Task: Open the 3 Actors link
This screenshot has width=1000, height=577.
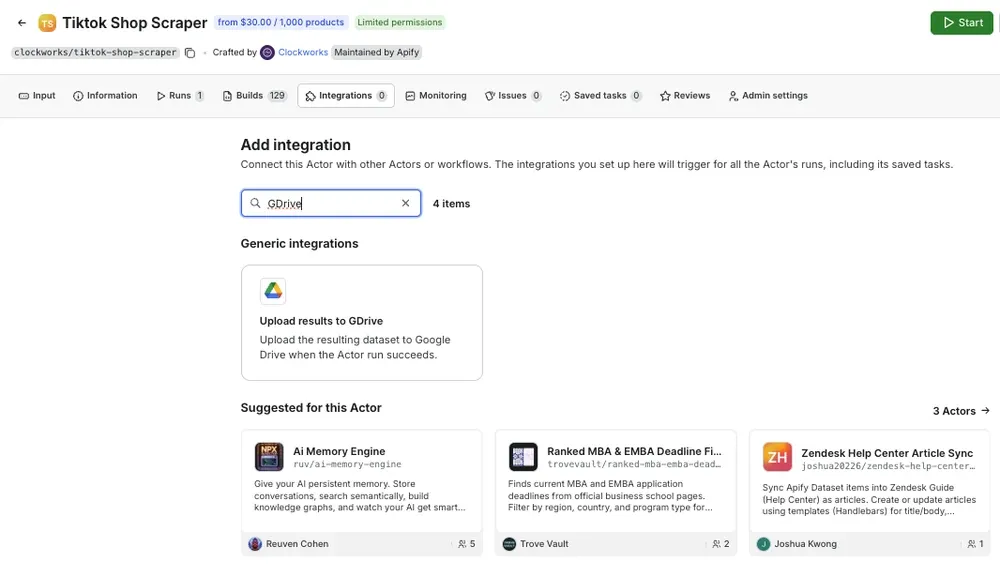Action: point(961,411)
